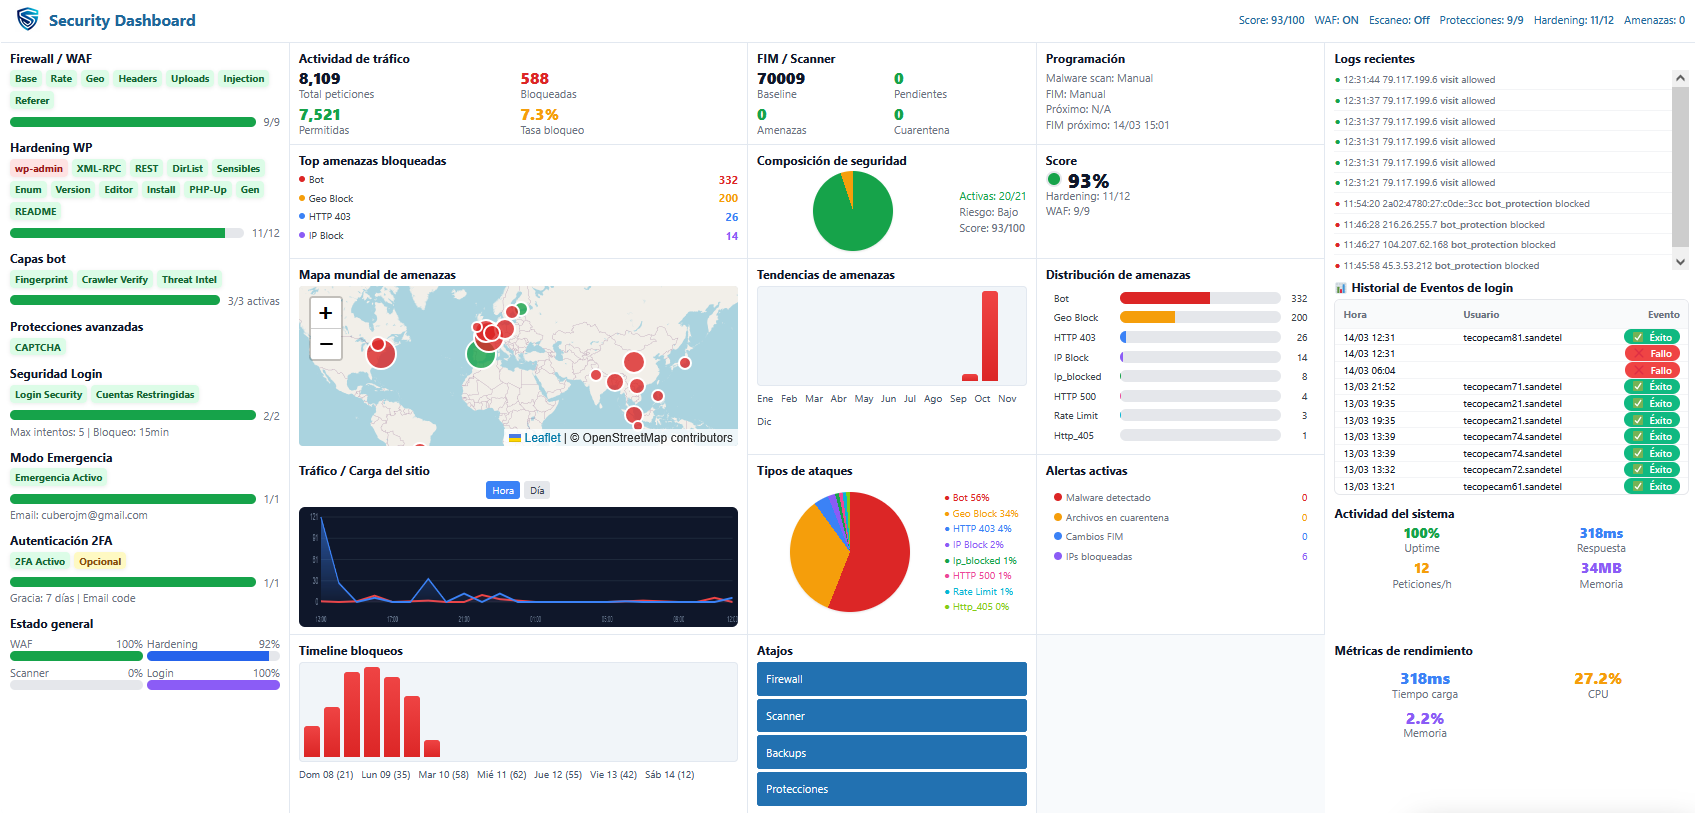
Task: Click the Éxito badge for tecopecam81.sandetel
Action: point(1652,338)
